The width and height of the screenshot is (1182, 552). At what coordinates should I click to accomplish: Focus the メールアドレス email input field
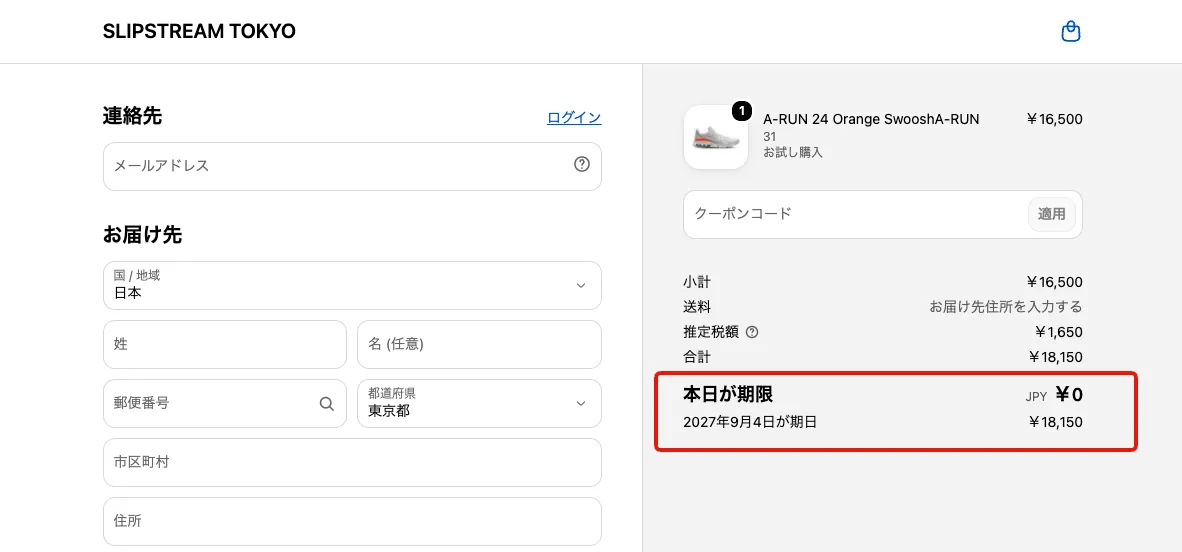[x=352, y=166]
